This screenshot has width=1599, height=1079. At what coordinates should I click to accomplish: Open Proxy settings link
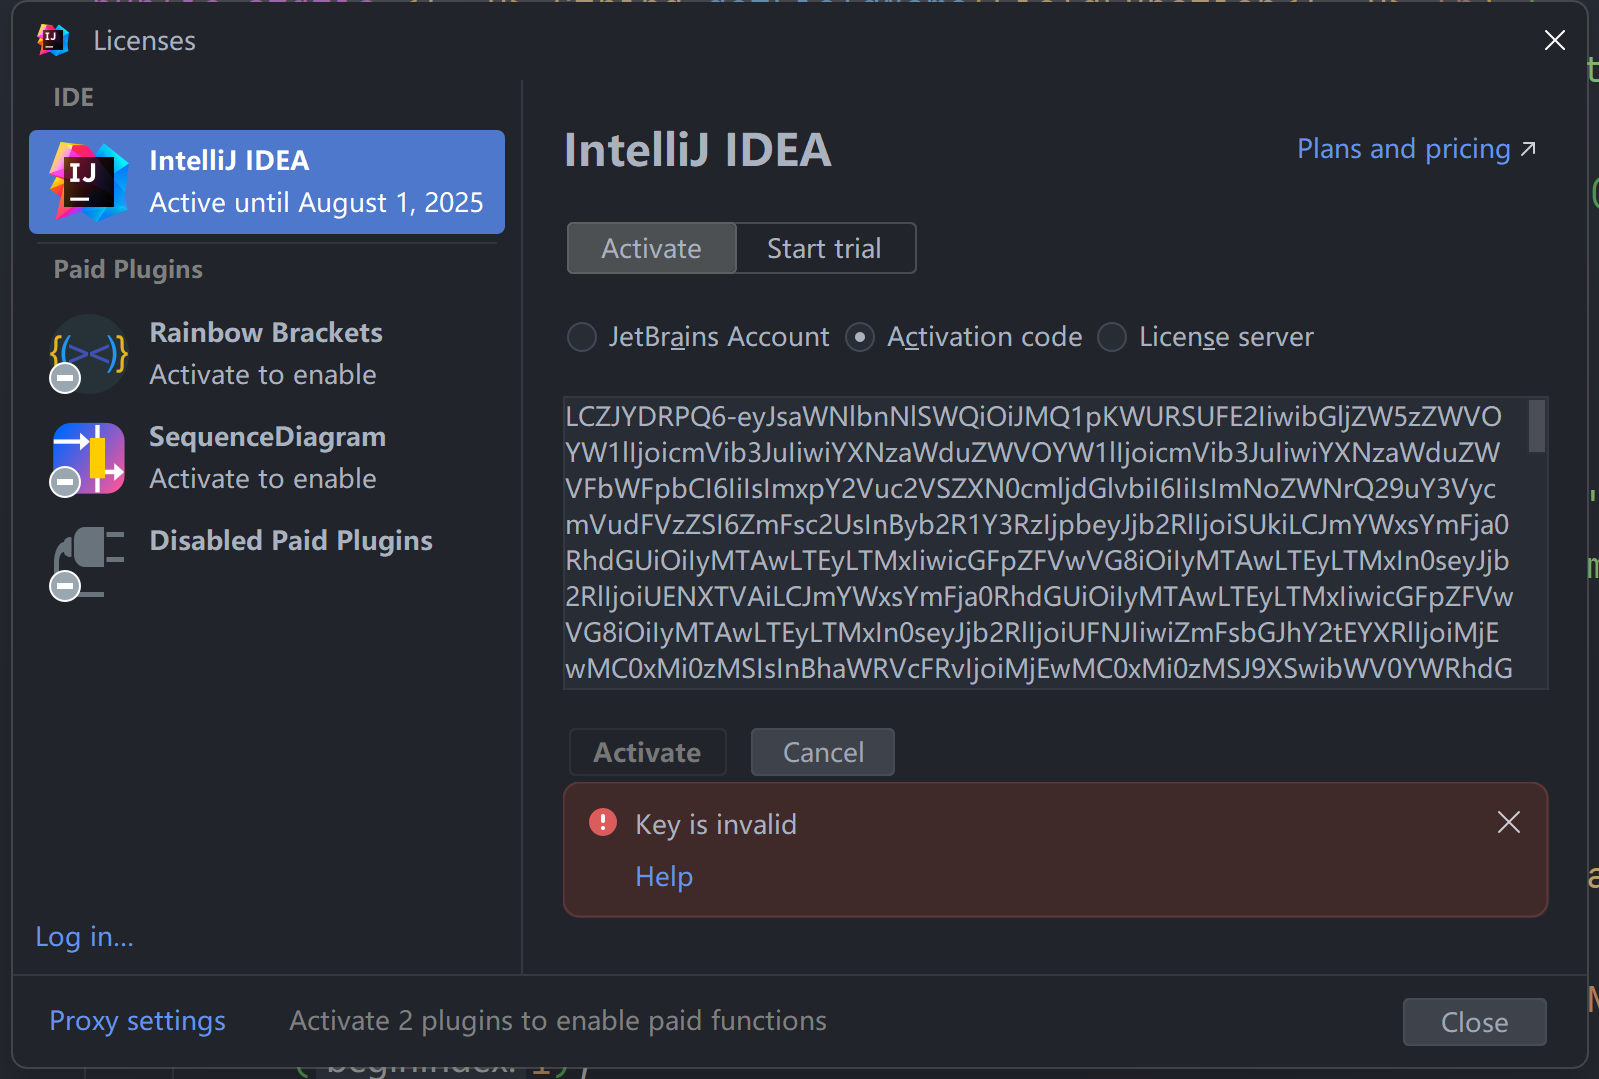[x=138, y=1020]
